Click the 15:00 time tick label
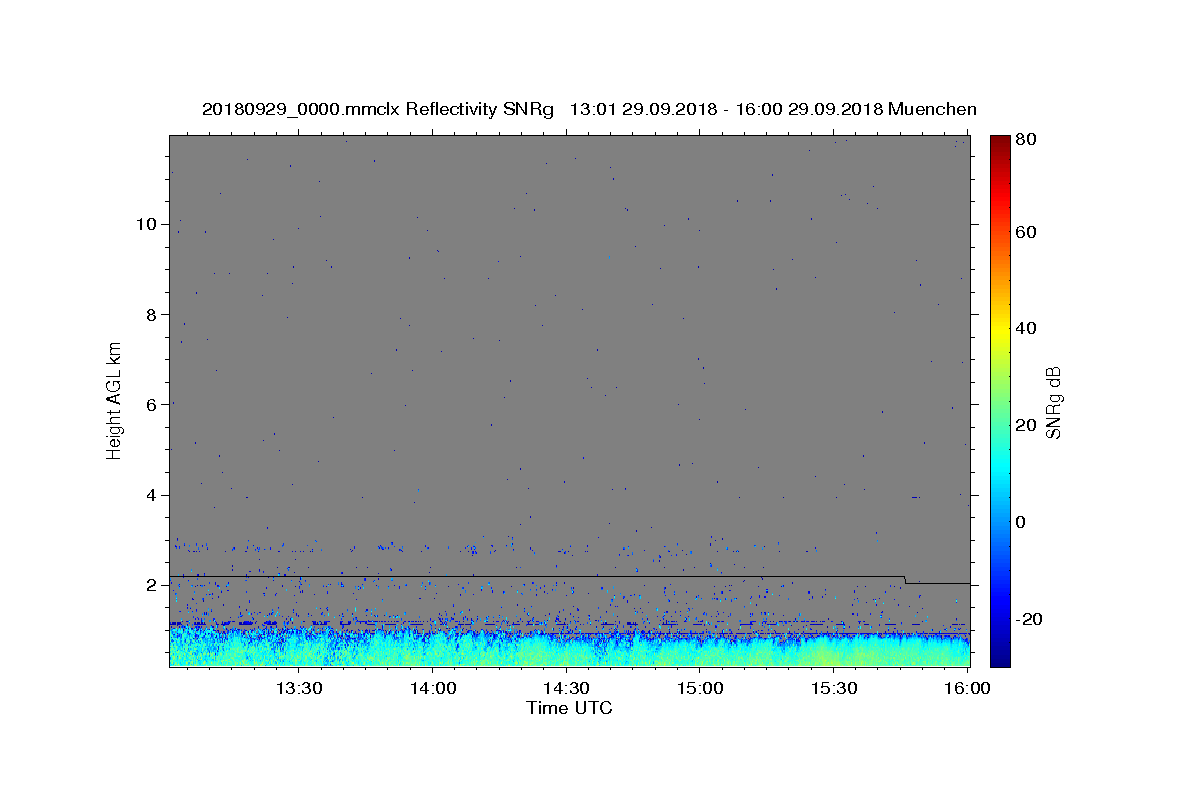1200x800 pixels. [x=700, y=688]
